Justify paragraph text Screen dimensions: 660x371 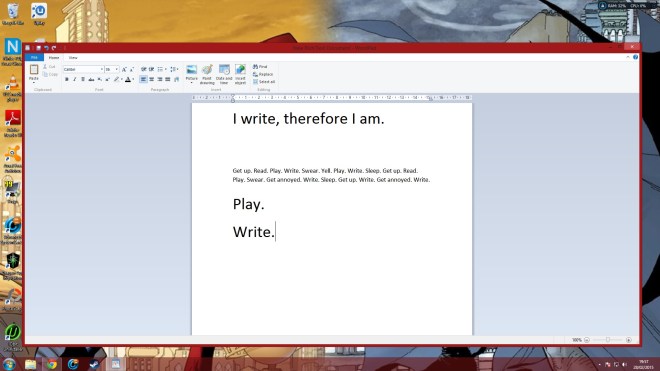click(168, 79)
